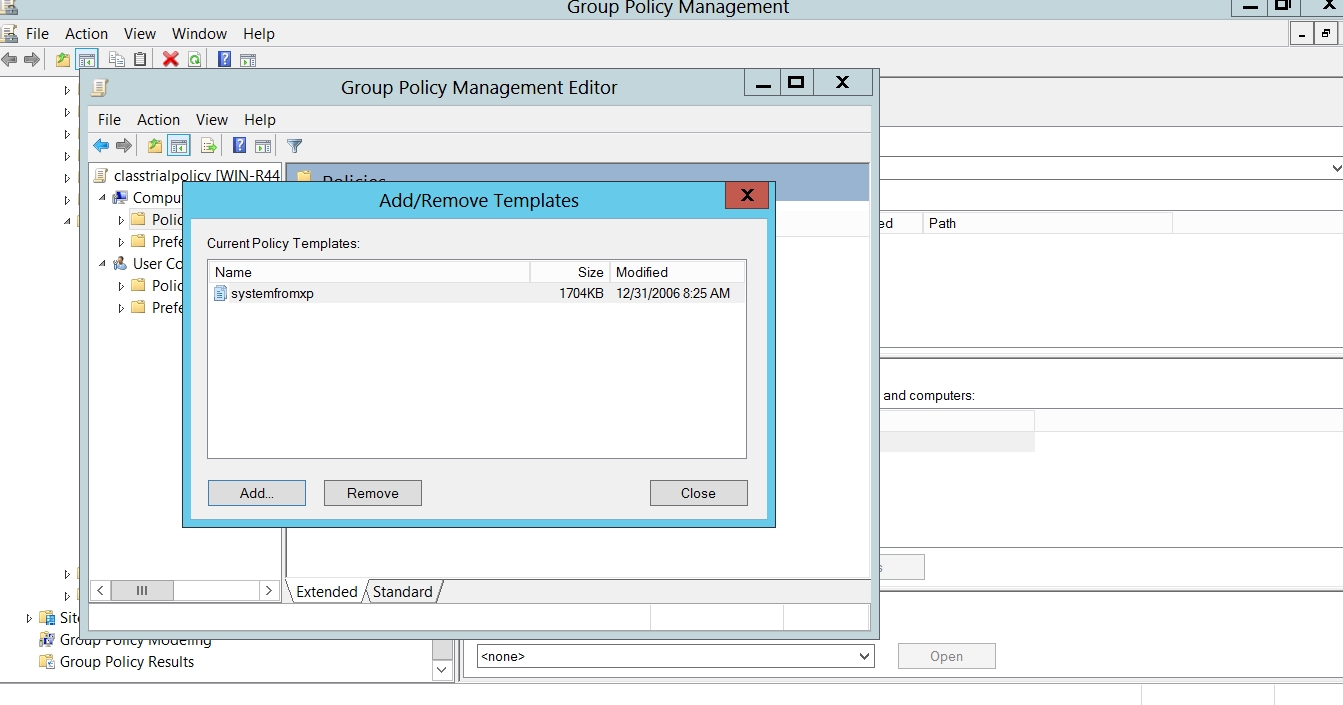Click Export List icon in editor toolbar
Image resolution: width=1343 pixels, height=705 pixels.
pos(208,146)
